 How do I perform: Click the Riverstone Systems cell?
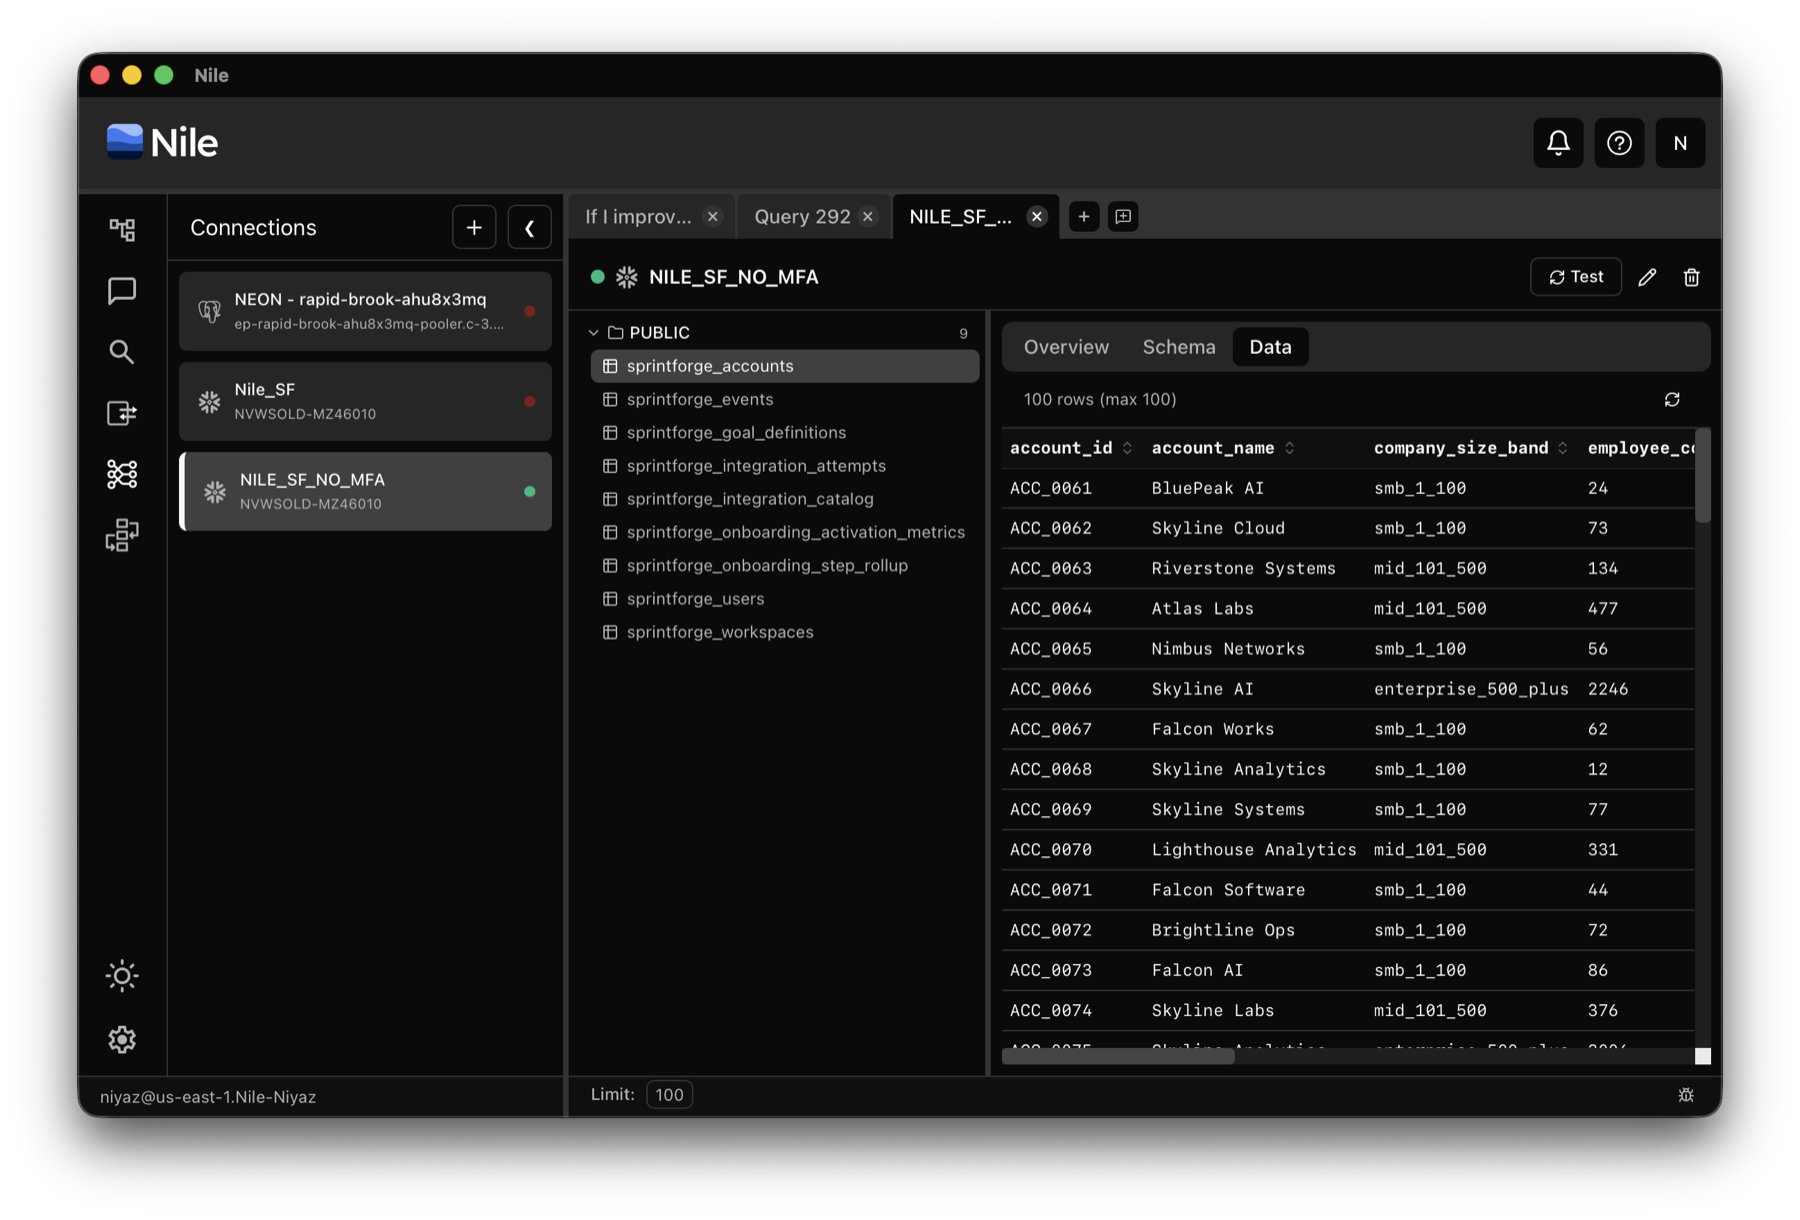pyautogui.click(x=1243, y=568)
